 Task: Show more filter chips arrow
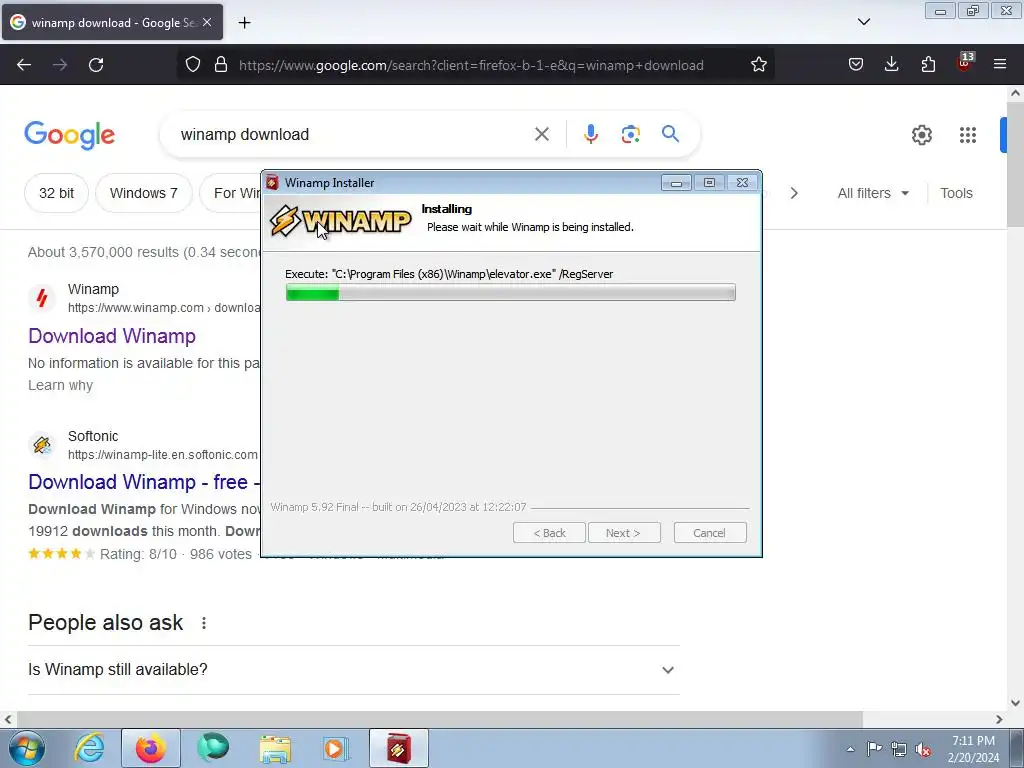794,193
